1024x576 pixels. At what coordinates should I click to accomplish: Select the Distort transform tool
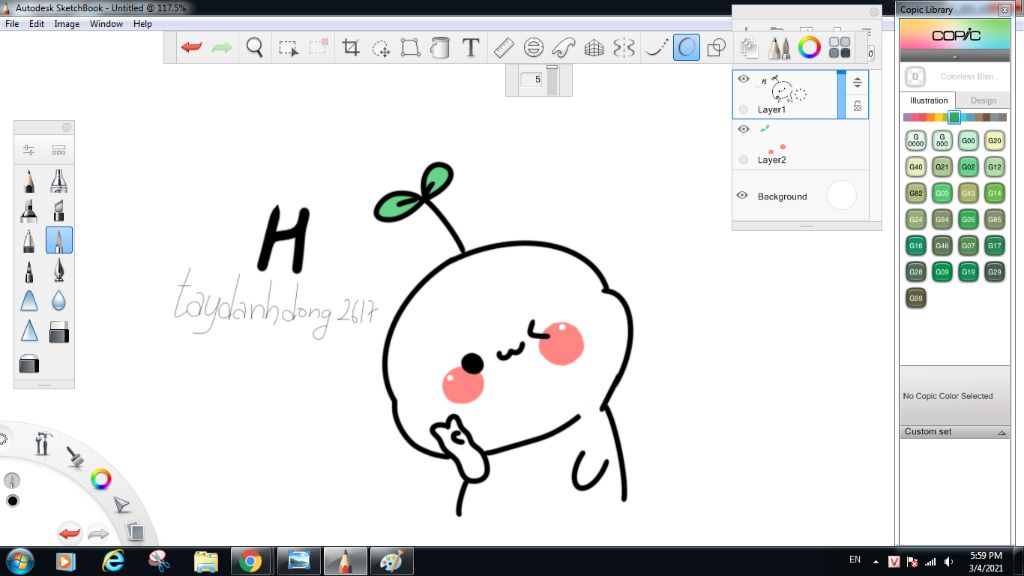[x=410, y=48]
